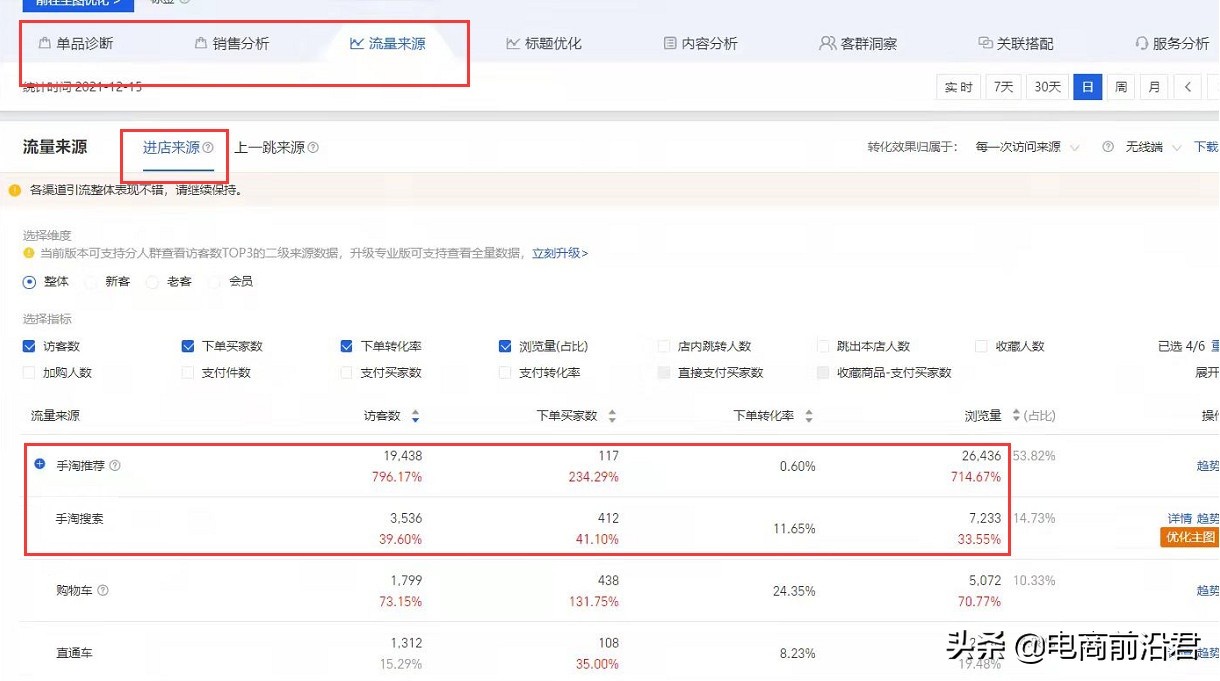This screenshot has height=681, width=1220.
Task: Sort table by 访客数 column arrows
Action: (415, 416)
